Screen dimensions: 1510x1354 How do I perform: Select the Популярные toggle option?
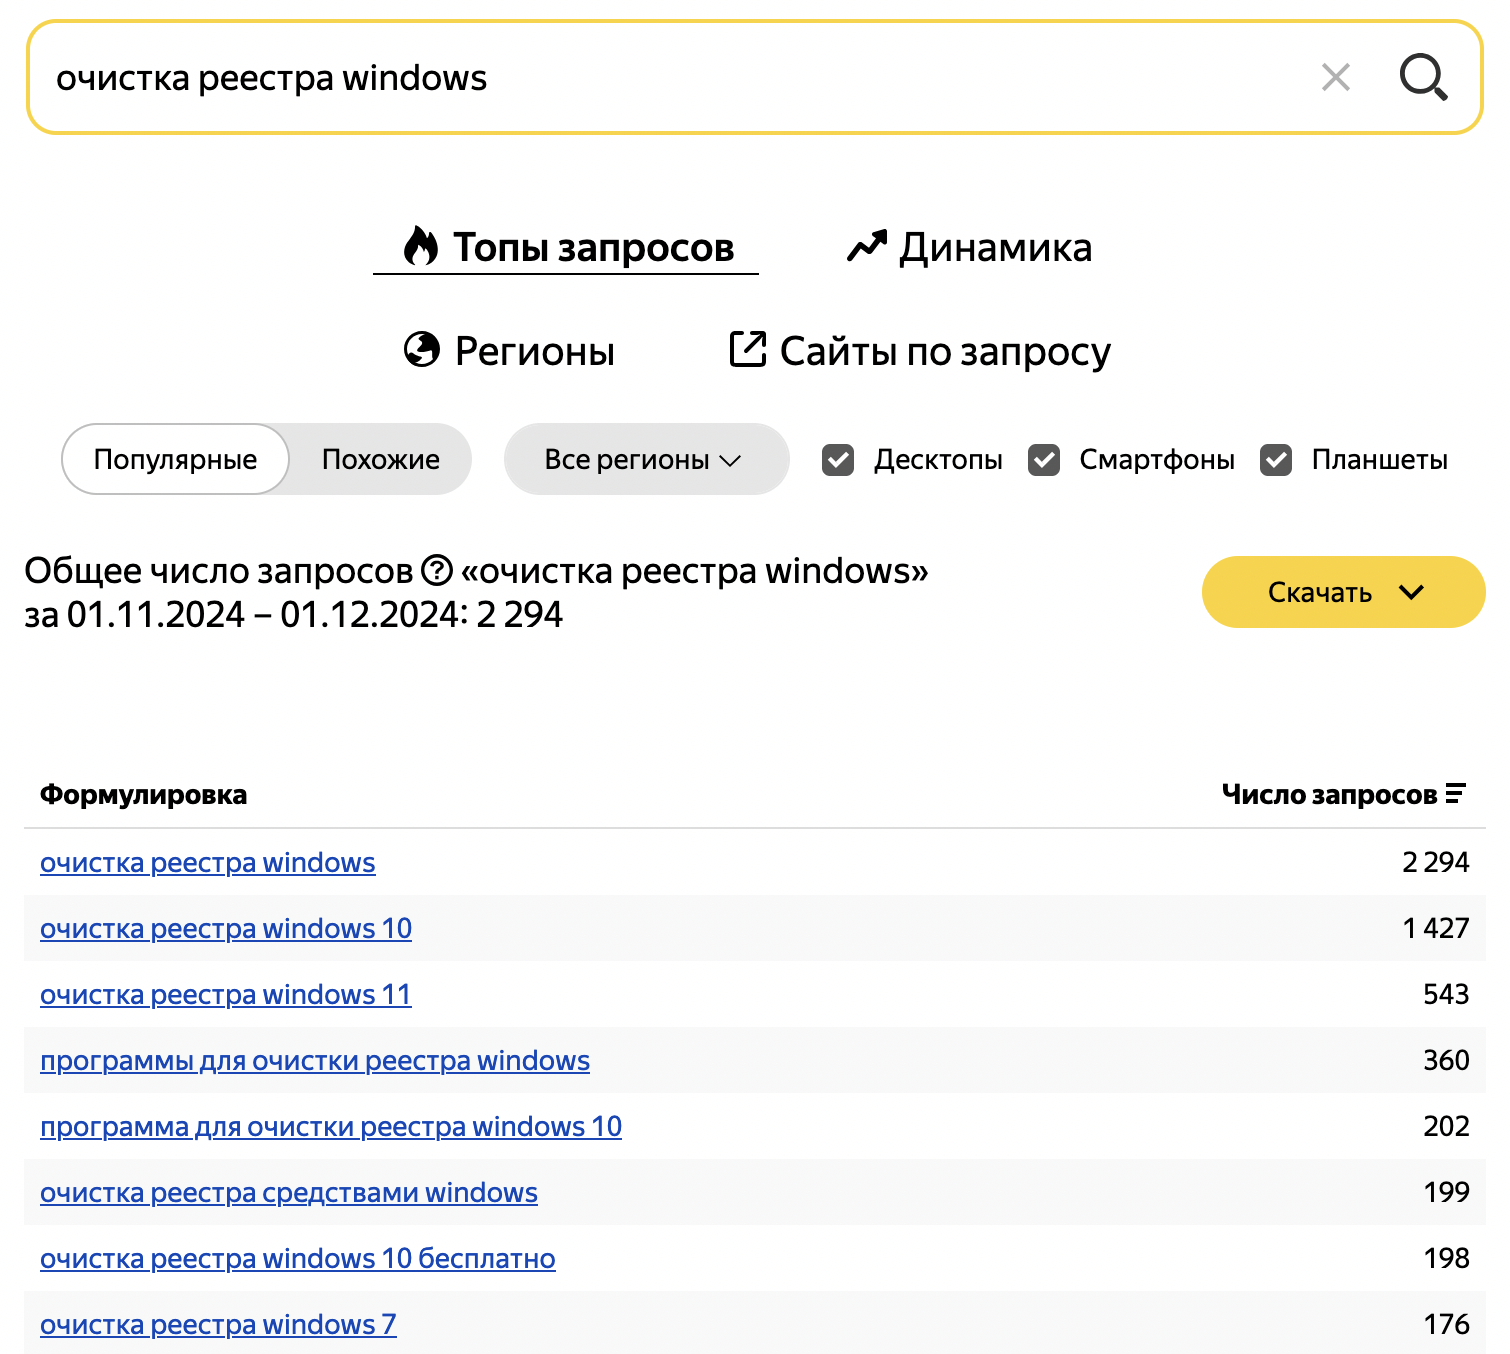tap(175, 459)
